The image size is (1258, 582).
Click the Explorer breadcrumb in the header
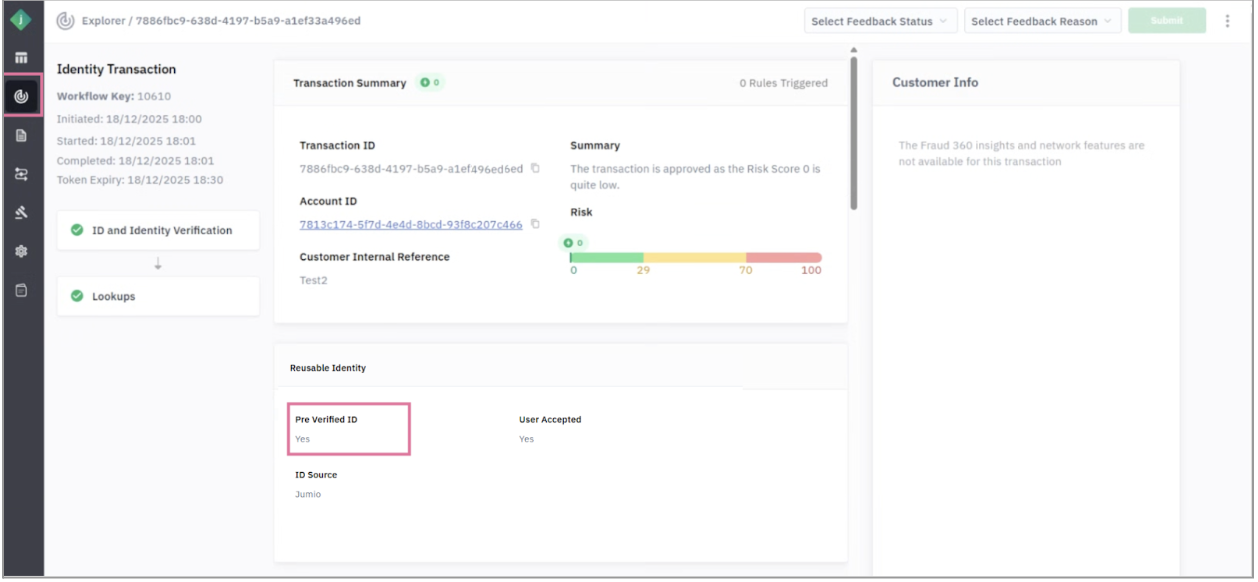point(103,21)
